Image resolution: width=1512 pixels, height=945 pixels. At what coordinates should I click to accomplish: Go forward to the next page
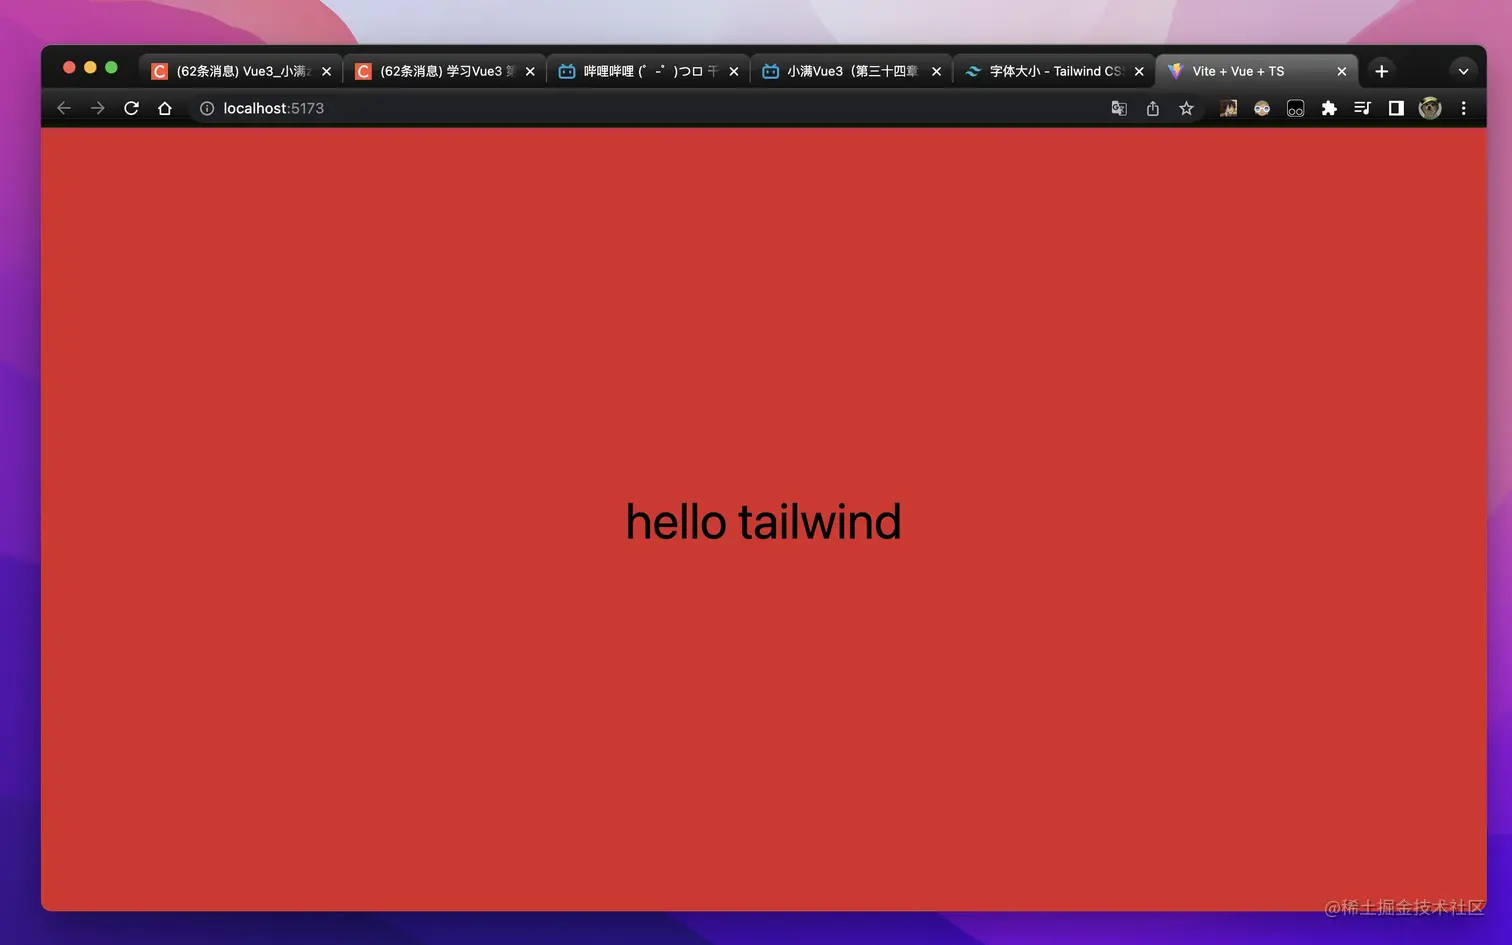point(97,108)
